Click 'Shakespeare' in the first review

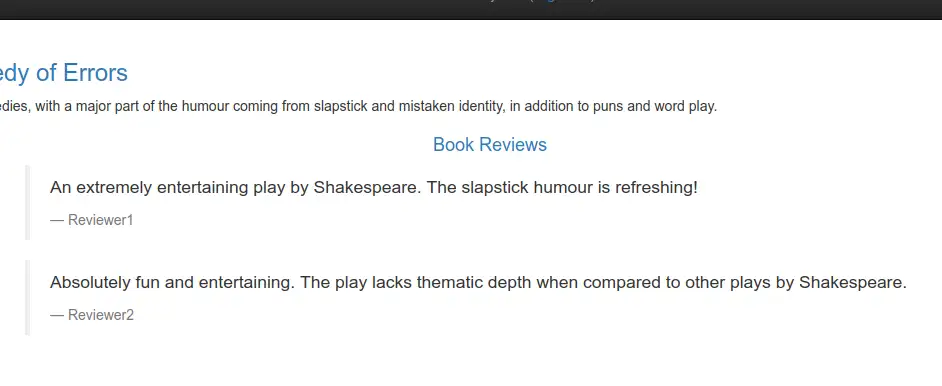coord(368,187)
